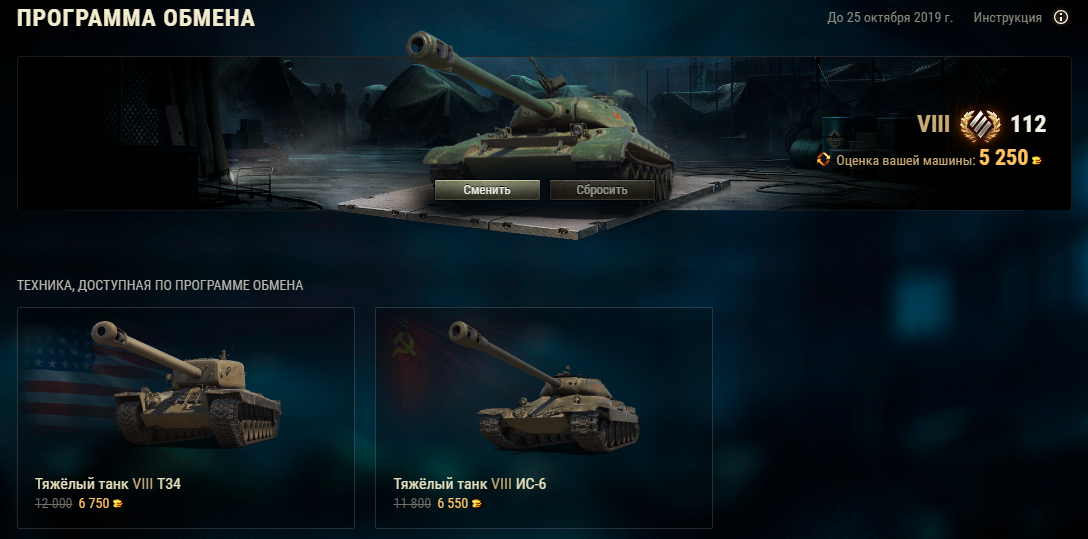The width and height of the screenshot is (1088, 539).
Task: Click gold coin icon next to 6 750
Action: click(117, 504)
